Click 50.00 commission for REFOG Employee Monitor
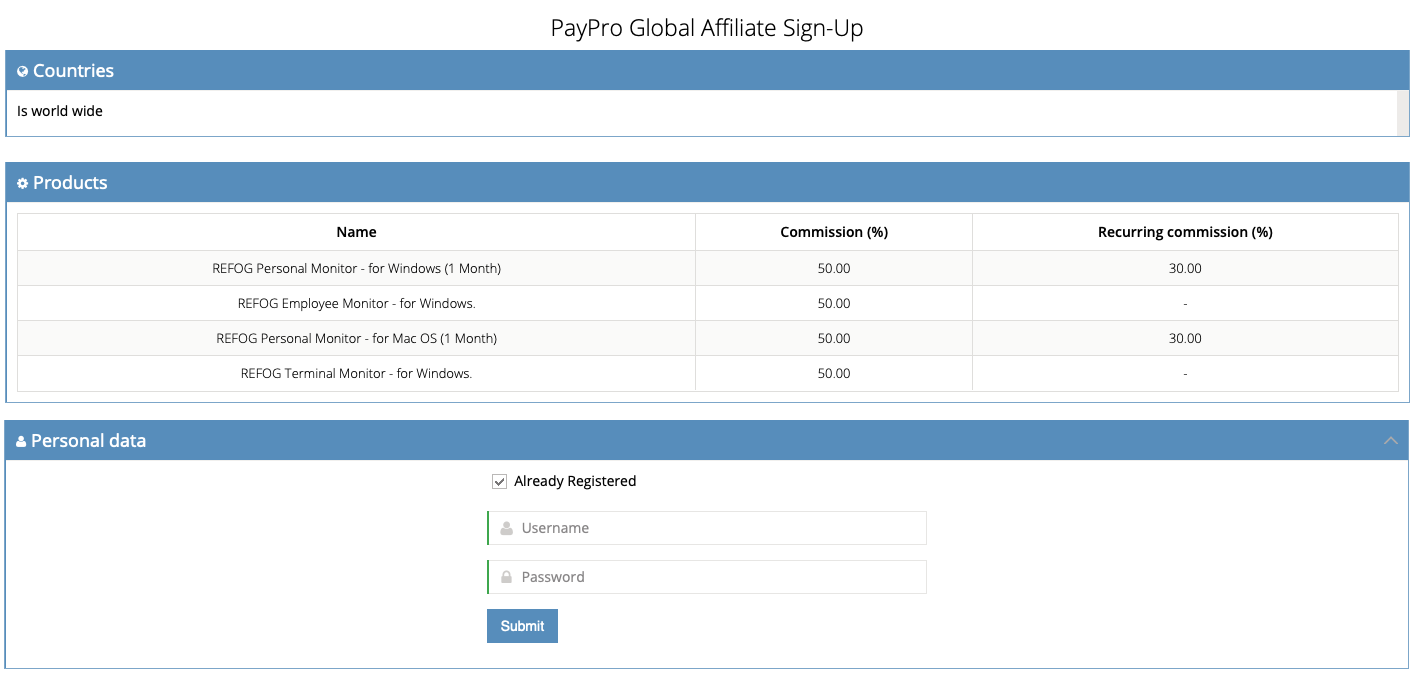The image size is (1414, 679). tap(834, 303)
